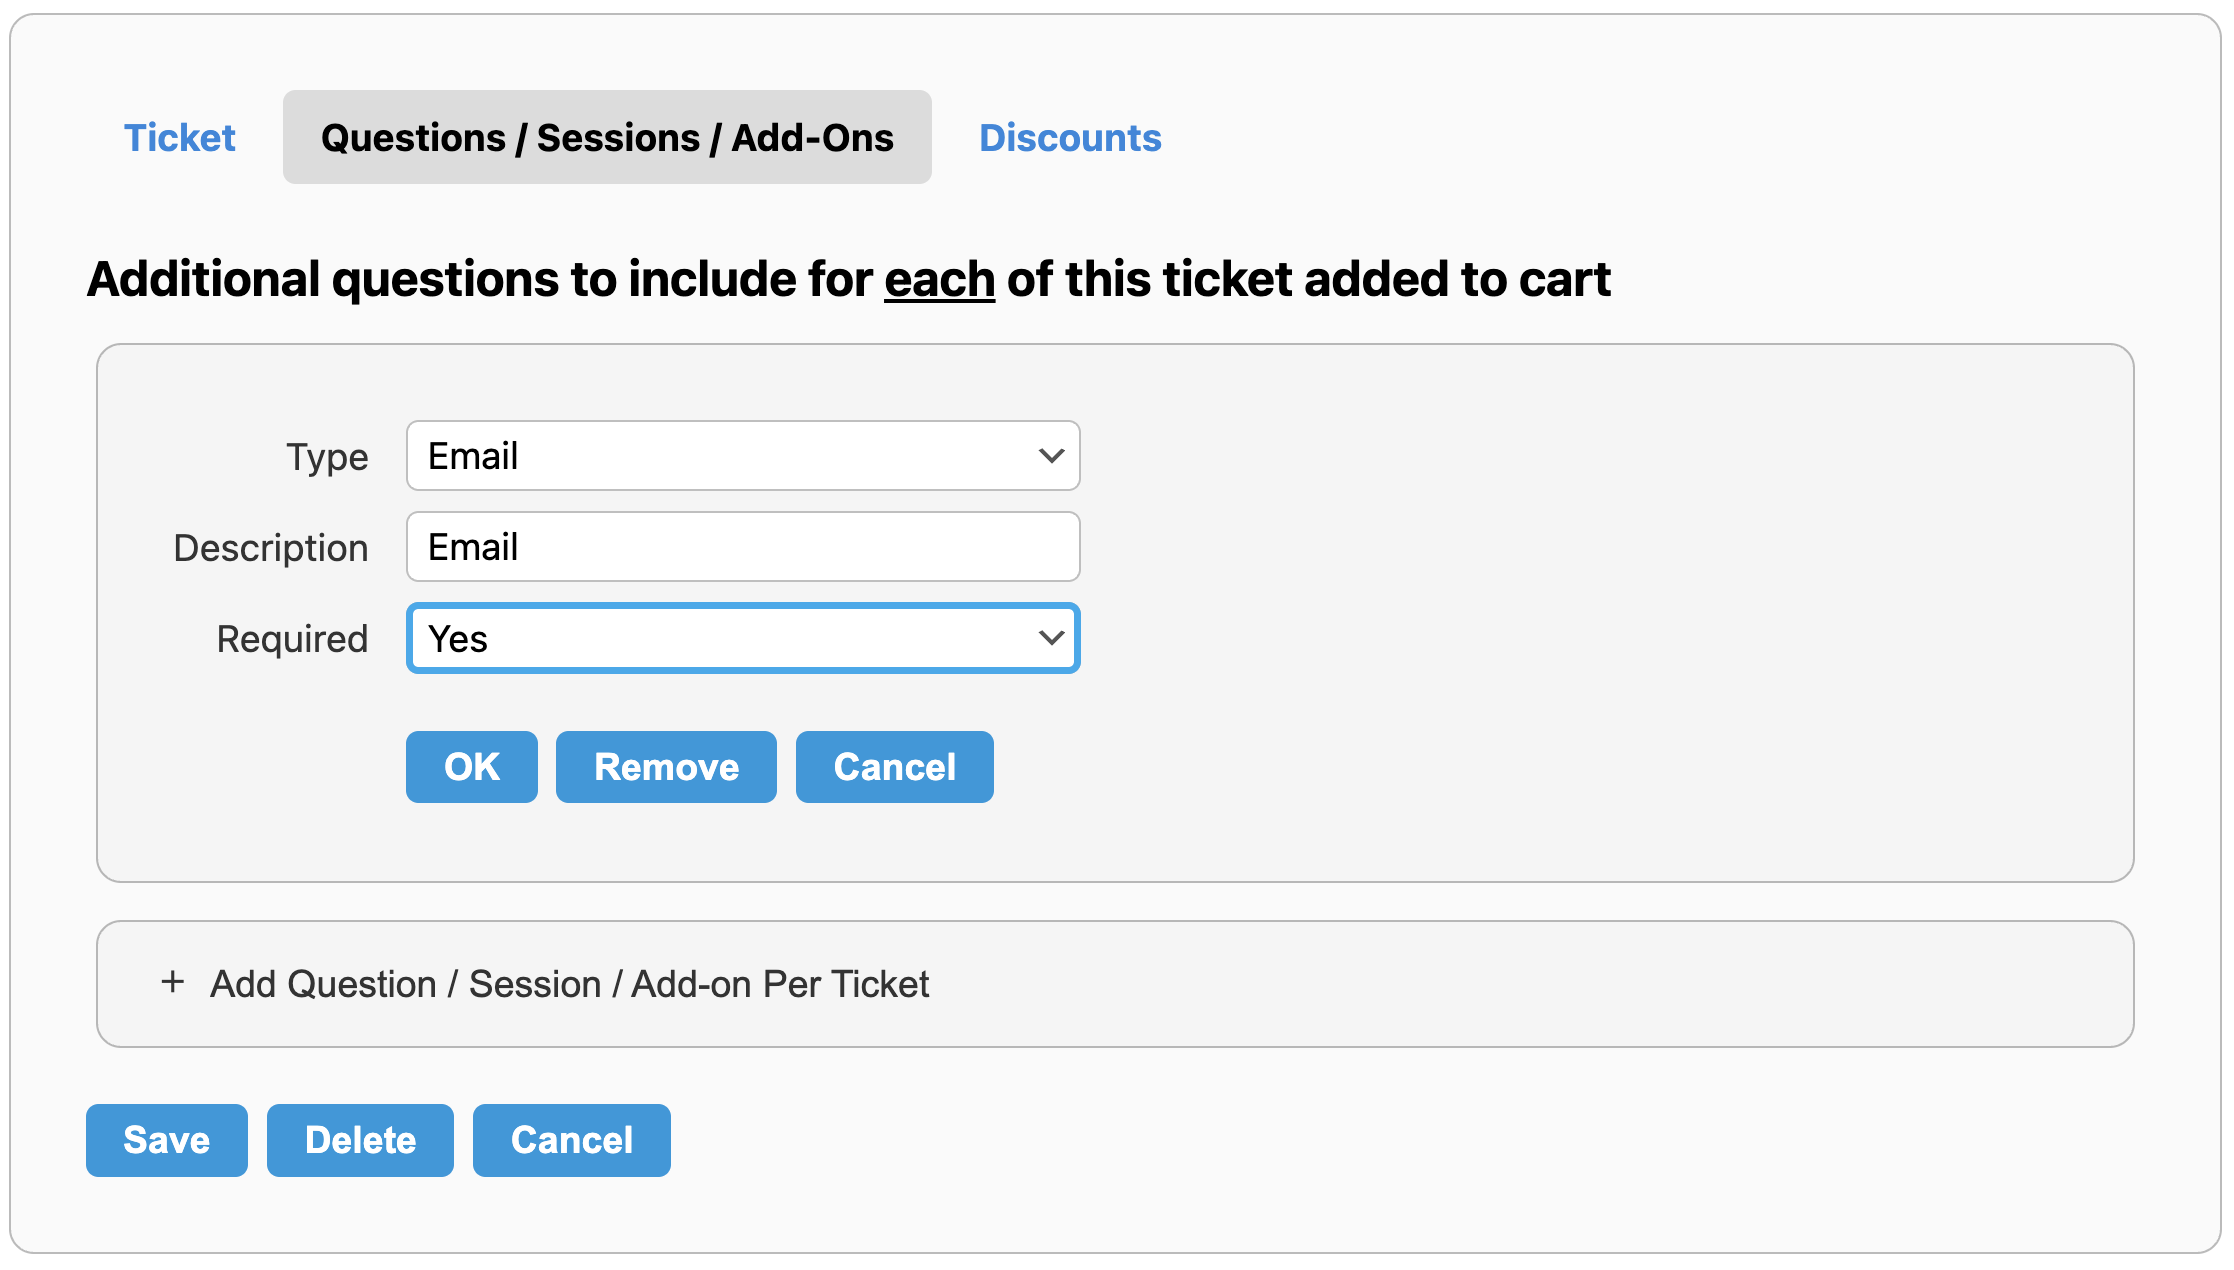The image size is (2234, 1270).
Task: Click the Required field label
Action: [292, 639]
